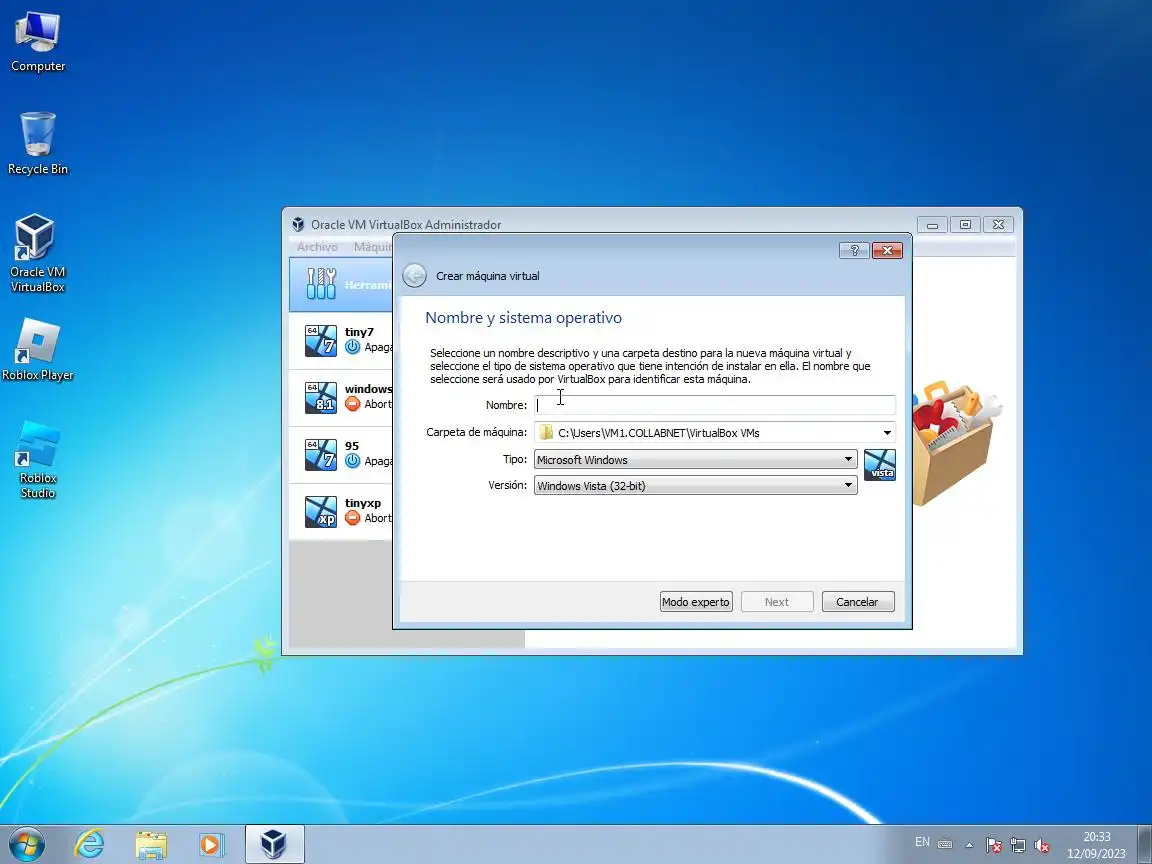Click the 'tinyxp' VM name text
The height and width of the screenshot is (864, 1152).
363,503
